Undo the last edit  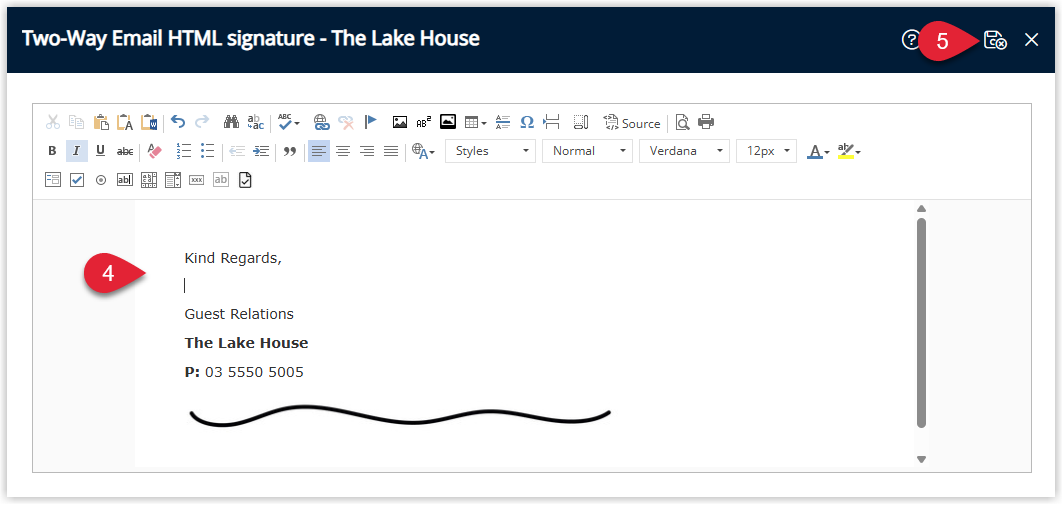tap(178, 122)
